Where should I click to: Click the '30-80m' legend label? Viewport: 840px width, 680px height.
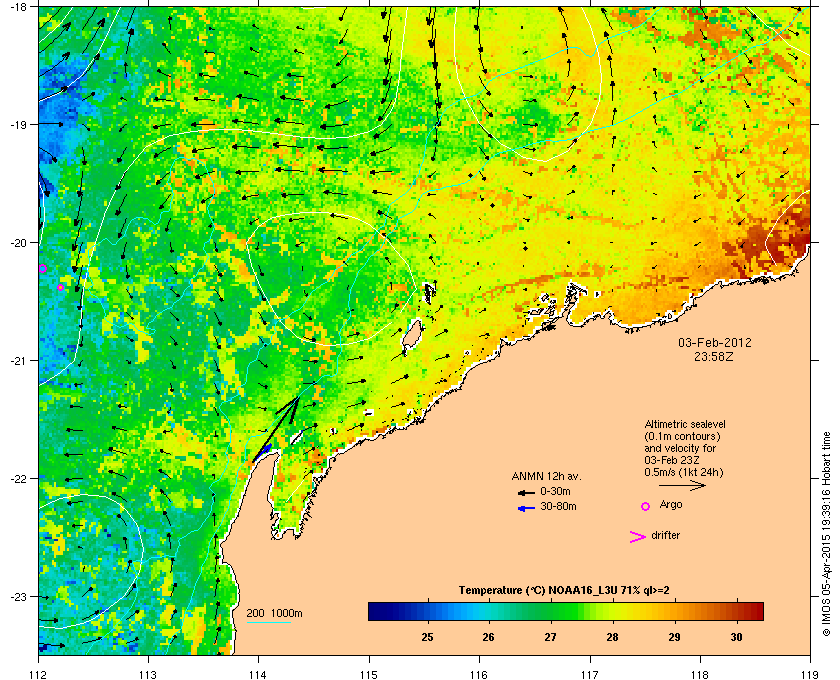tap(558, 506)
